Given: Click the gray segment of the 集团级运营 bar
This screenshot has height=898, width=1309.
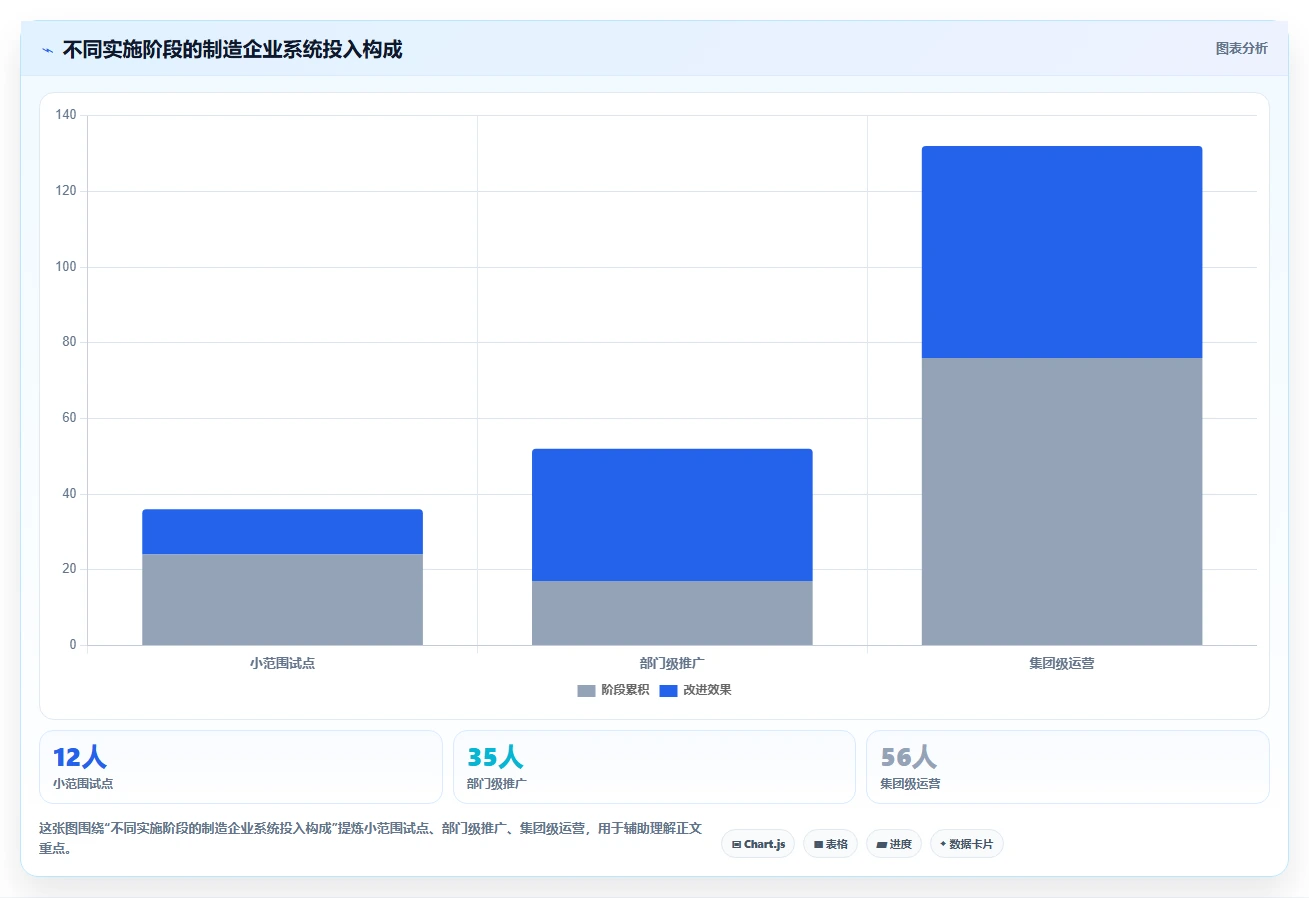Looking at the screenshot, I should [x=1062, y=501].
